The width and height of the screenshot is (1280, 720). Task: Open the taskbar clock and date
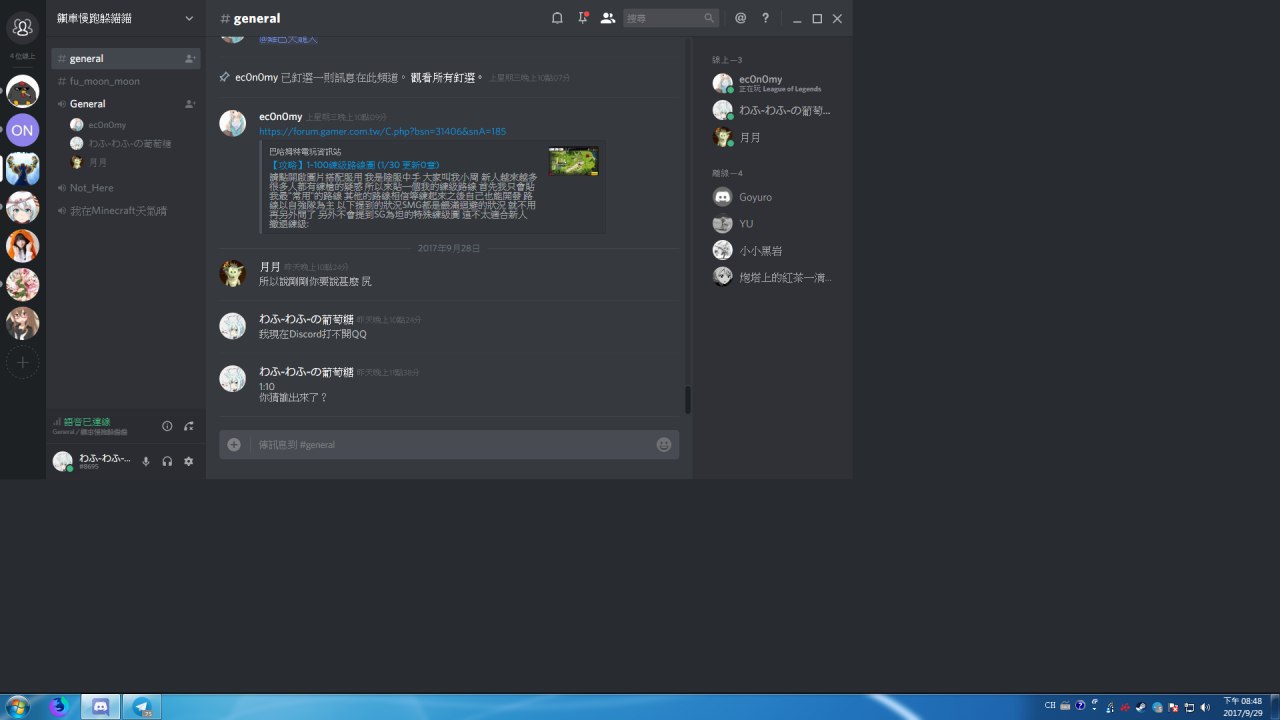coord(1243,706)
